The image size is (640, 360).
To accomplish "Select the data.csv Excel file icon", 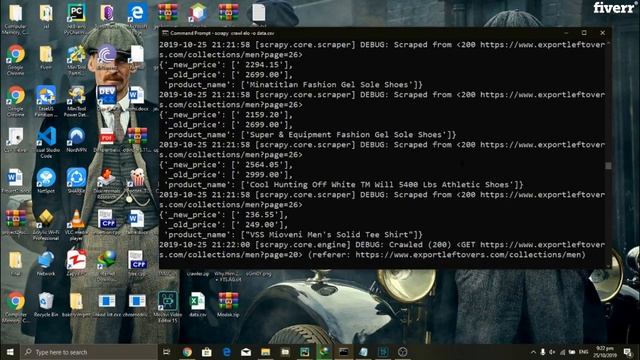I will click(x=198, y=301).
